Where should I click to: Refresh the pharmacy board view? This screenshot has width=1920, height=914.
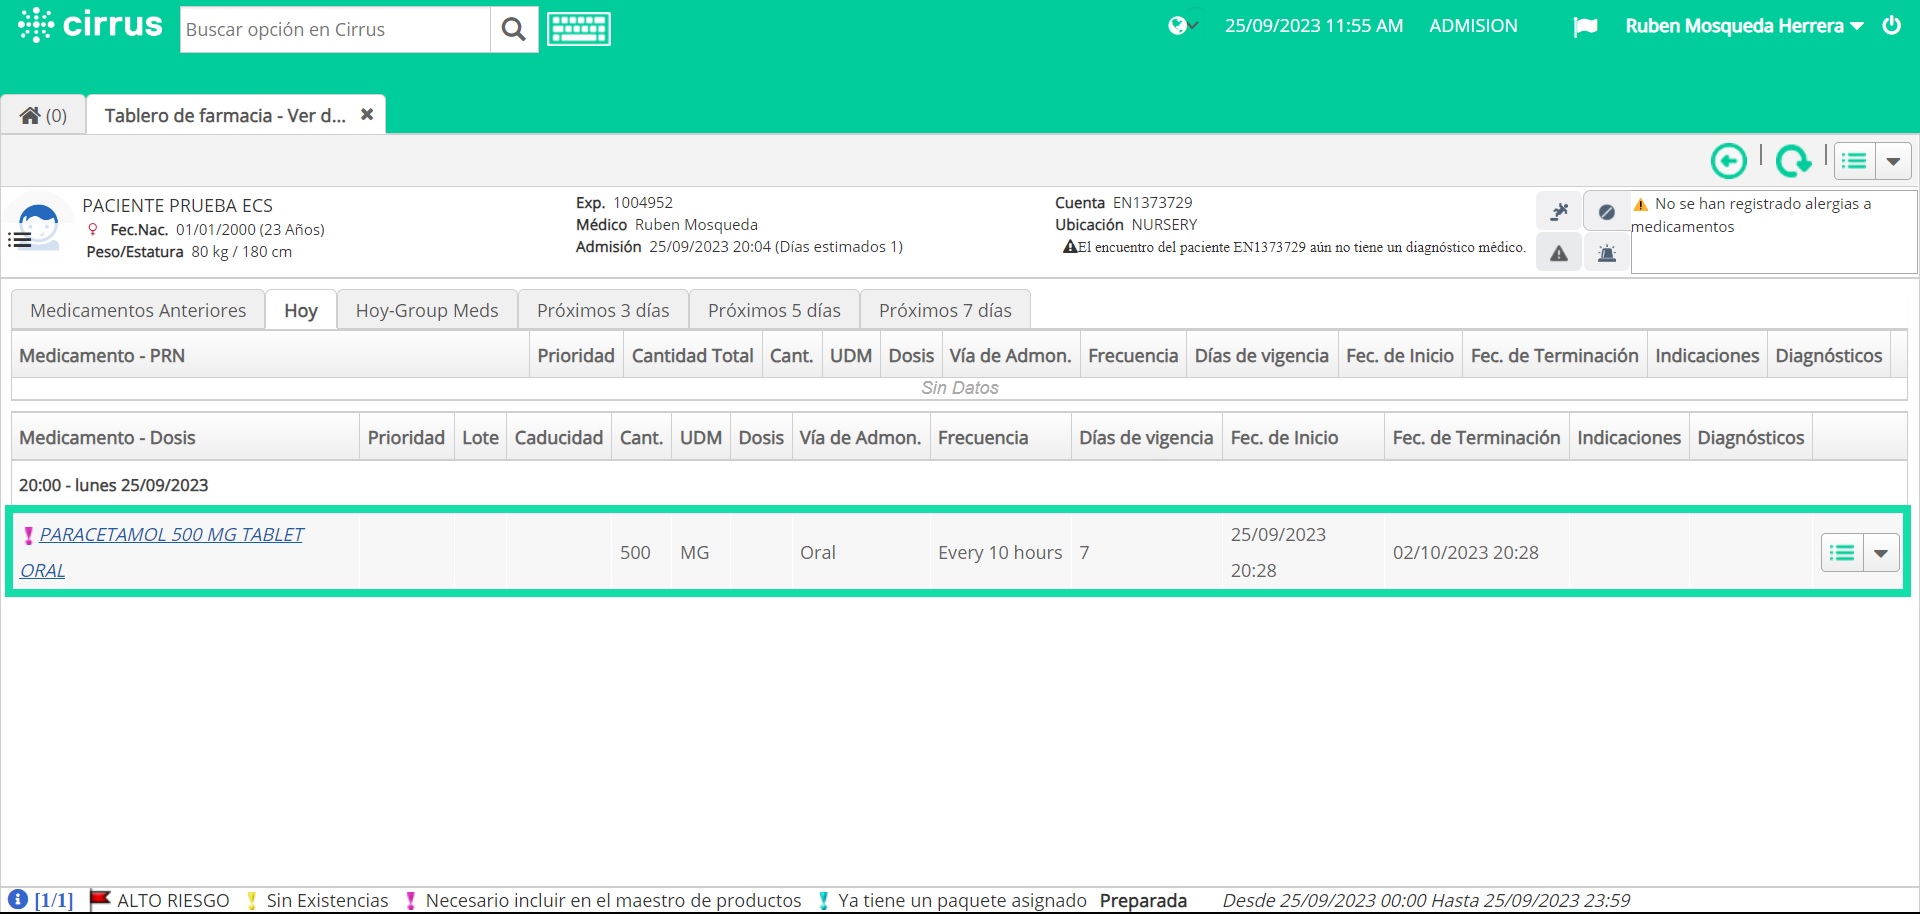pyautogui.click(x=1793, y=160)
